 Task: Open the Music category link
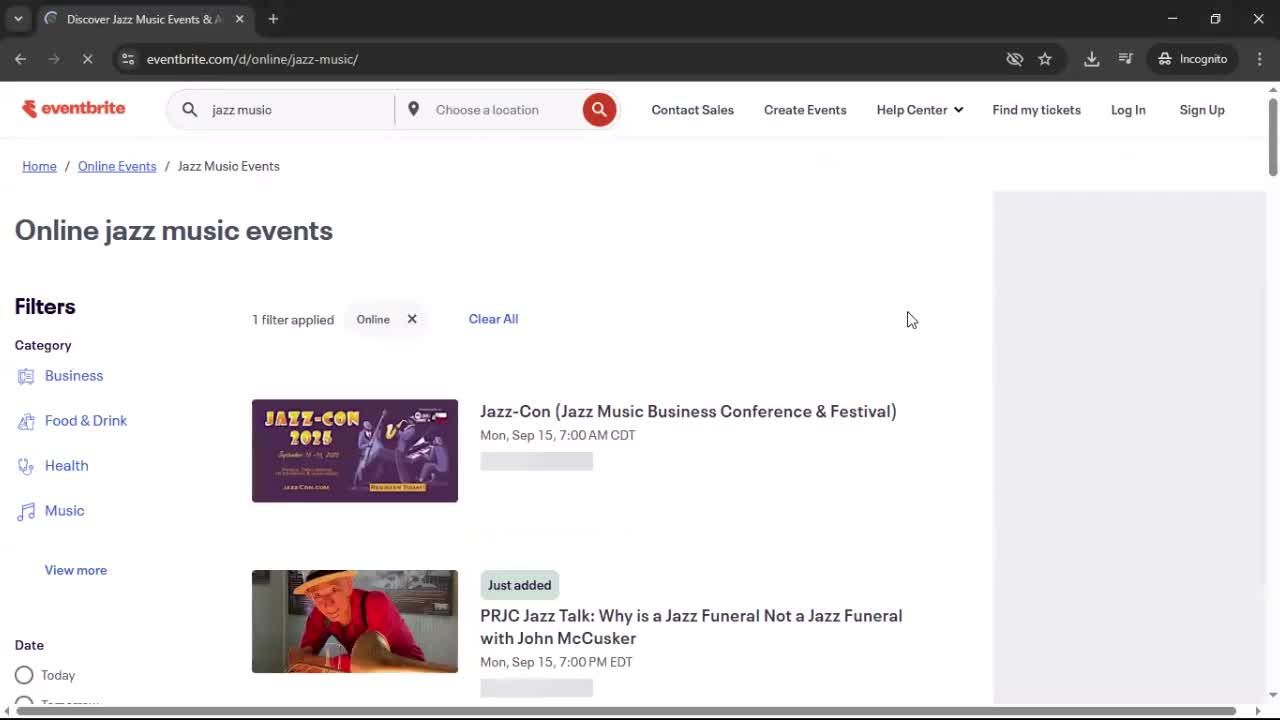pyautogui.click(x=65, y=511)
